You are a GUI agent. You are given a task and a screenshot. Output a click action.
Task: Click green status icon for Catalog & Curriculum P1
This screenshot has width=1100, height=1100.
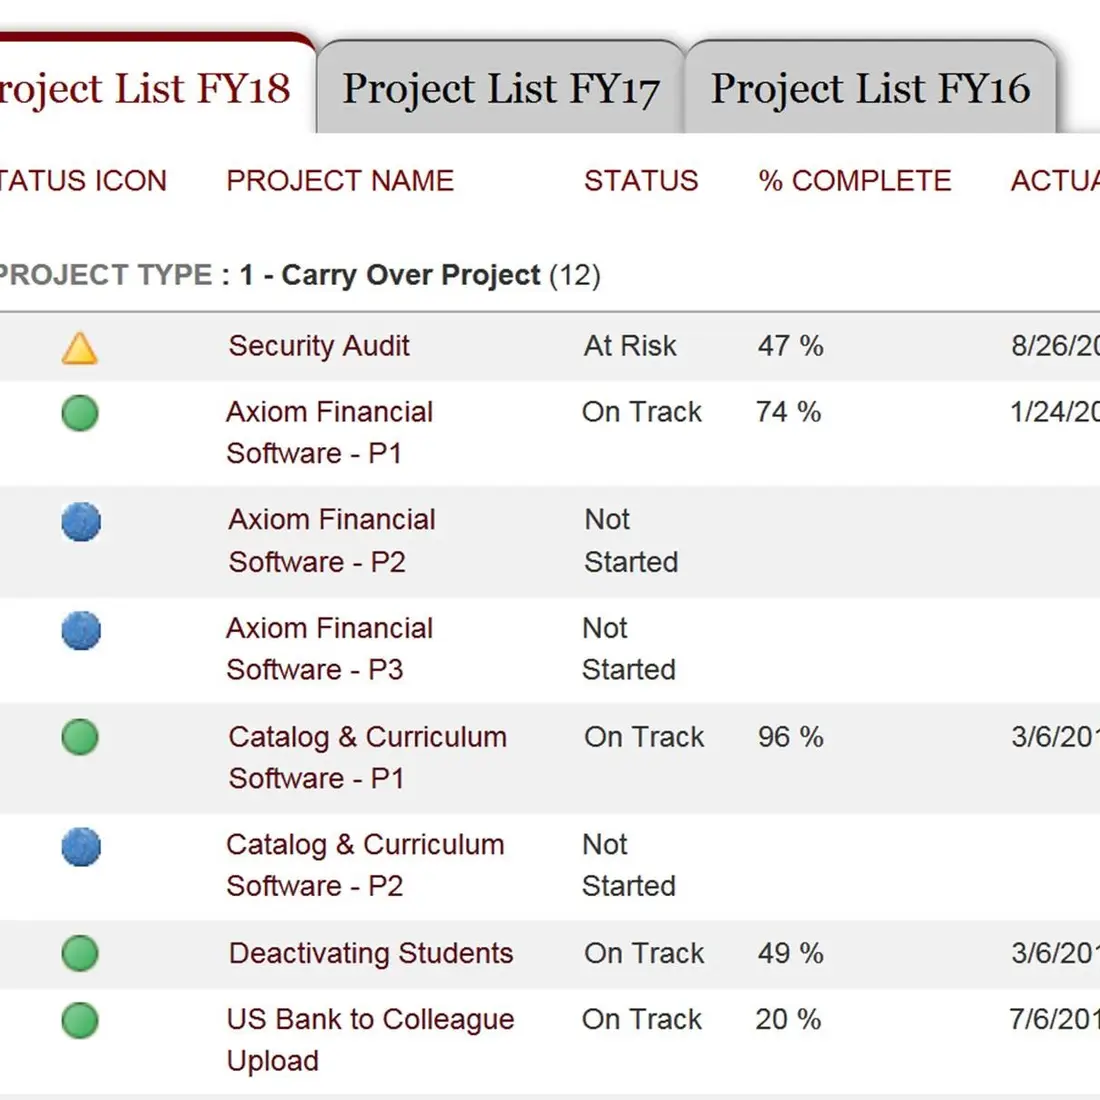tap(80, 737)
